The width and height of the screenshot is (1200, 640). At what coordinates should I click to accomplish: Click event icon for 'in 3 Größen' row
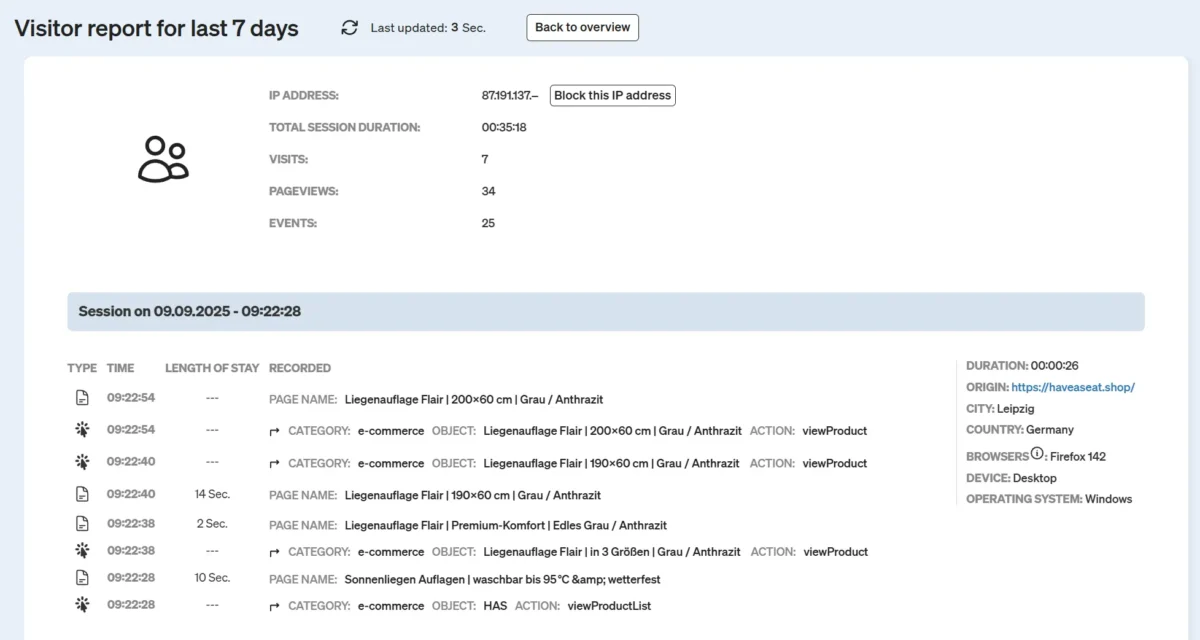(82, 551)
